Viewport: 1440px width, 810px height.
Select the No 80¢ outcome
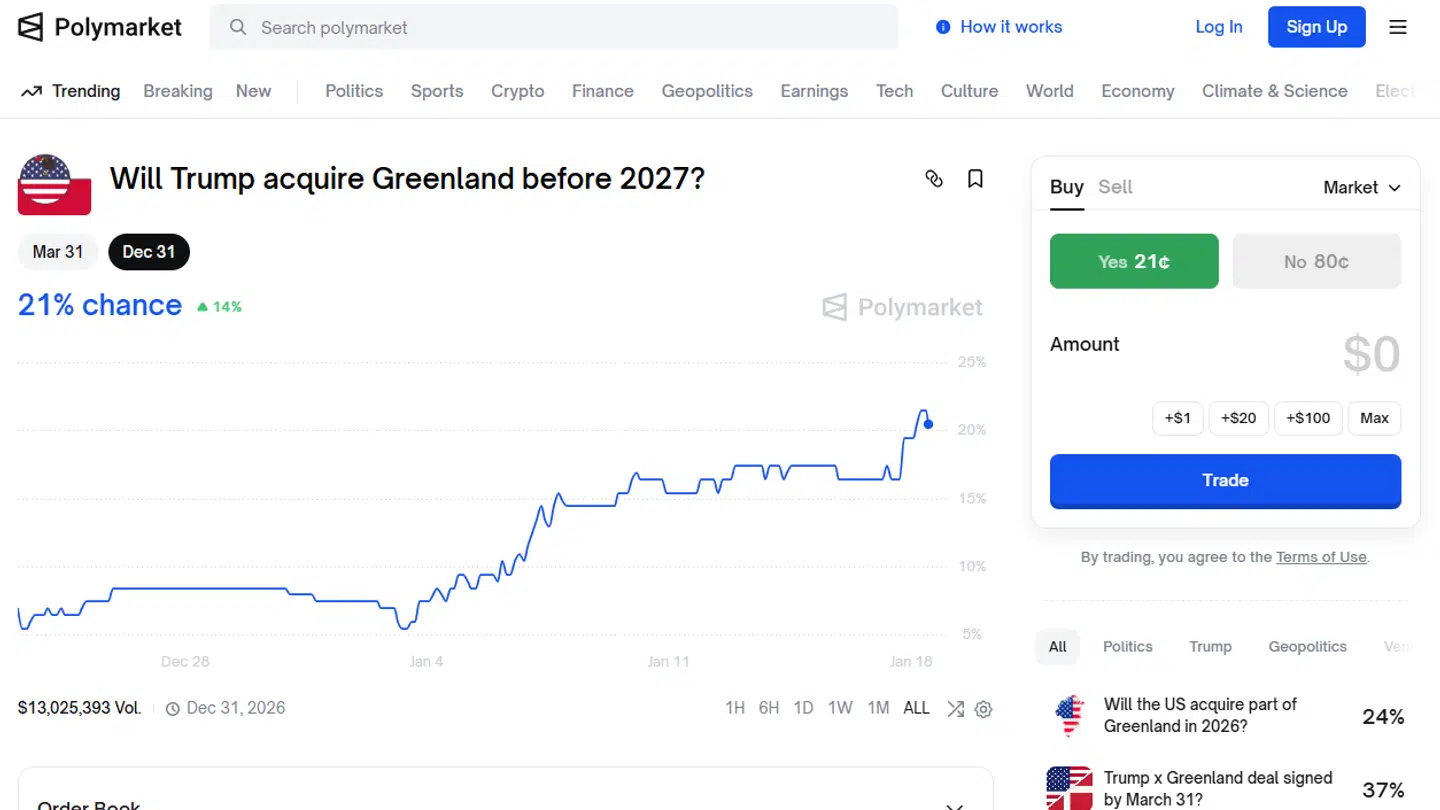pyautogui.click(x=1317, y=261)
